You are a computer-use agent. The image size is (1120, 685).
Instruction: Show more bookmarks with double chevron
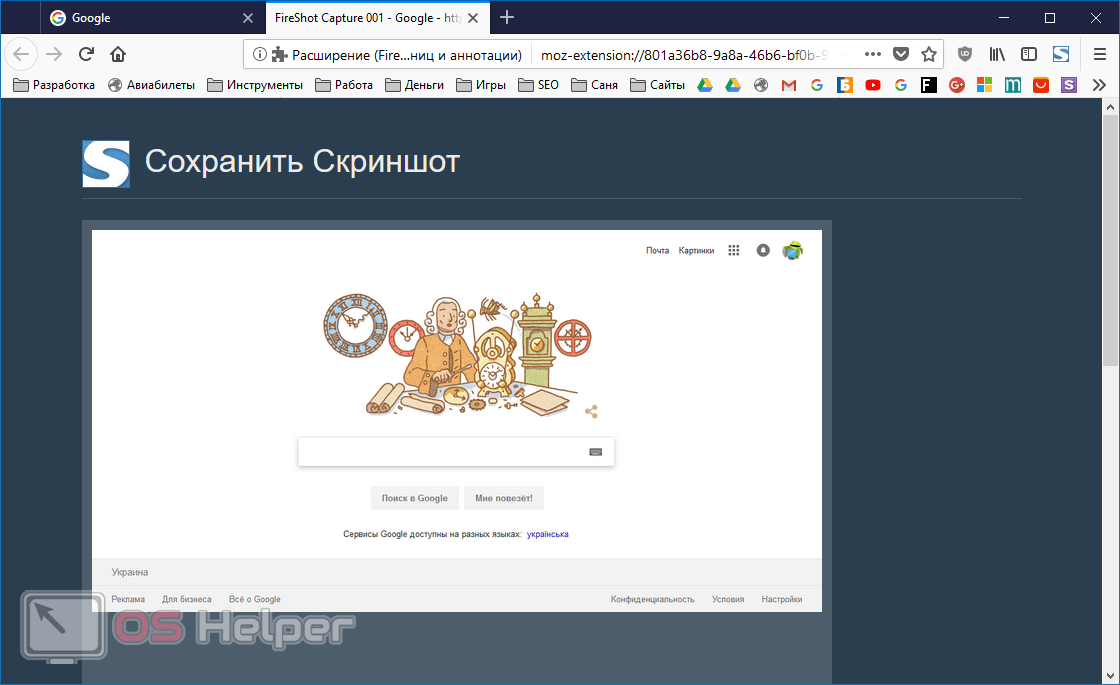[1099, 85]
